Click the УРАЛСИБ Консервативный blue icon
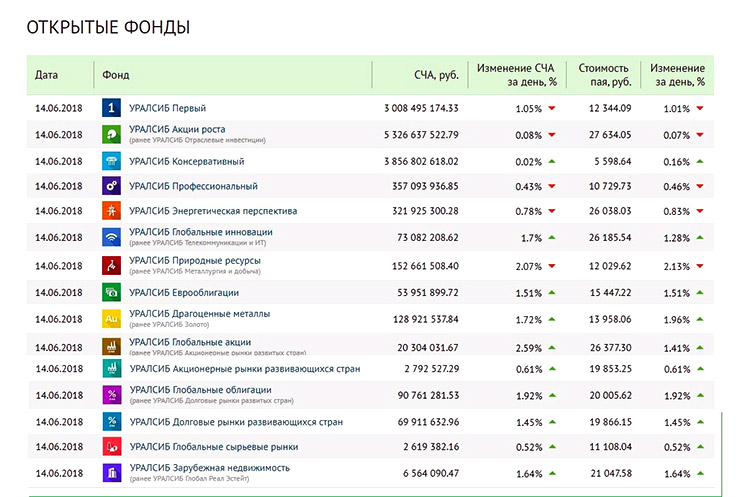750x497 pixels. point(111,161)
